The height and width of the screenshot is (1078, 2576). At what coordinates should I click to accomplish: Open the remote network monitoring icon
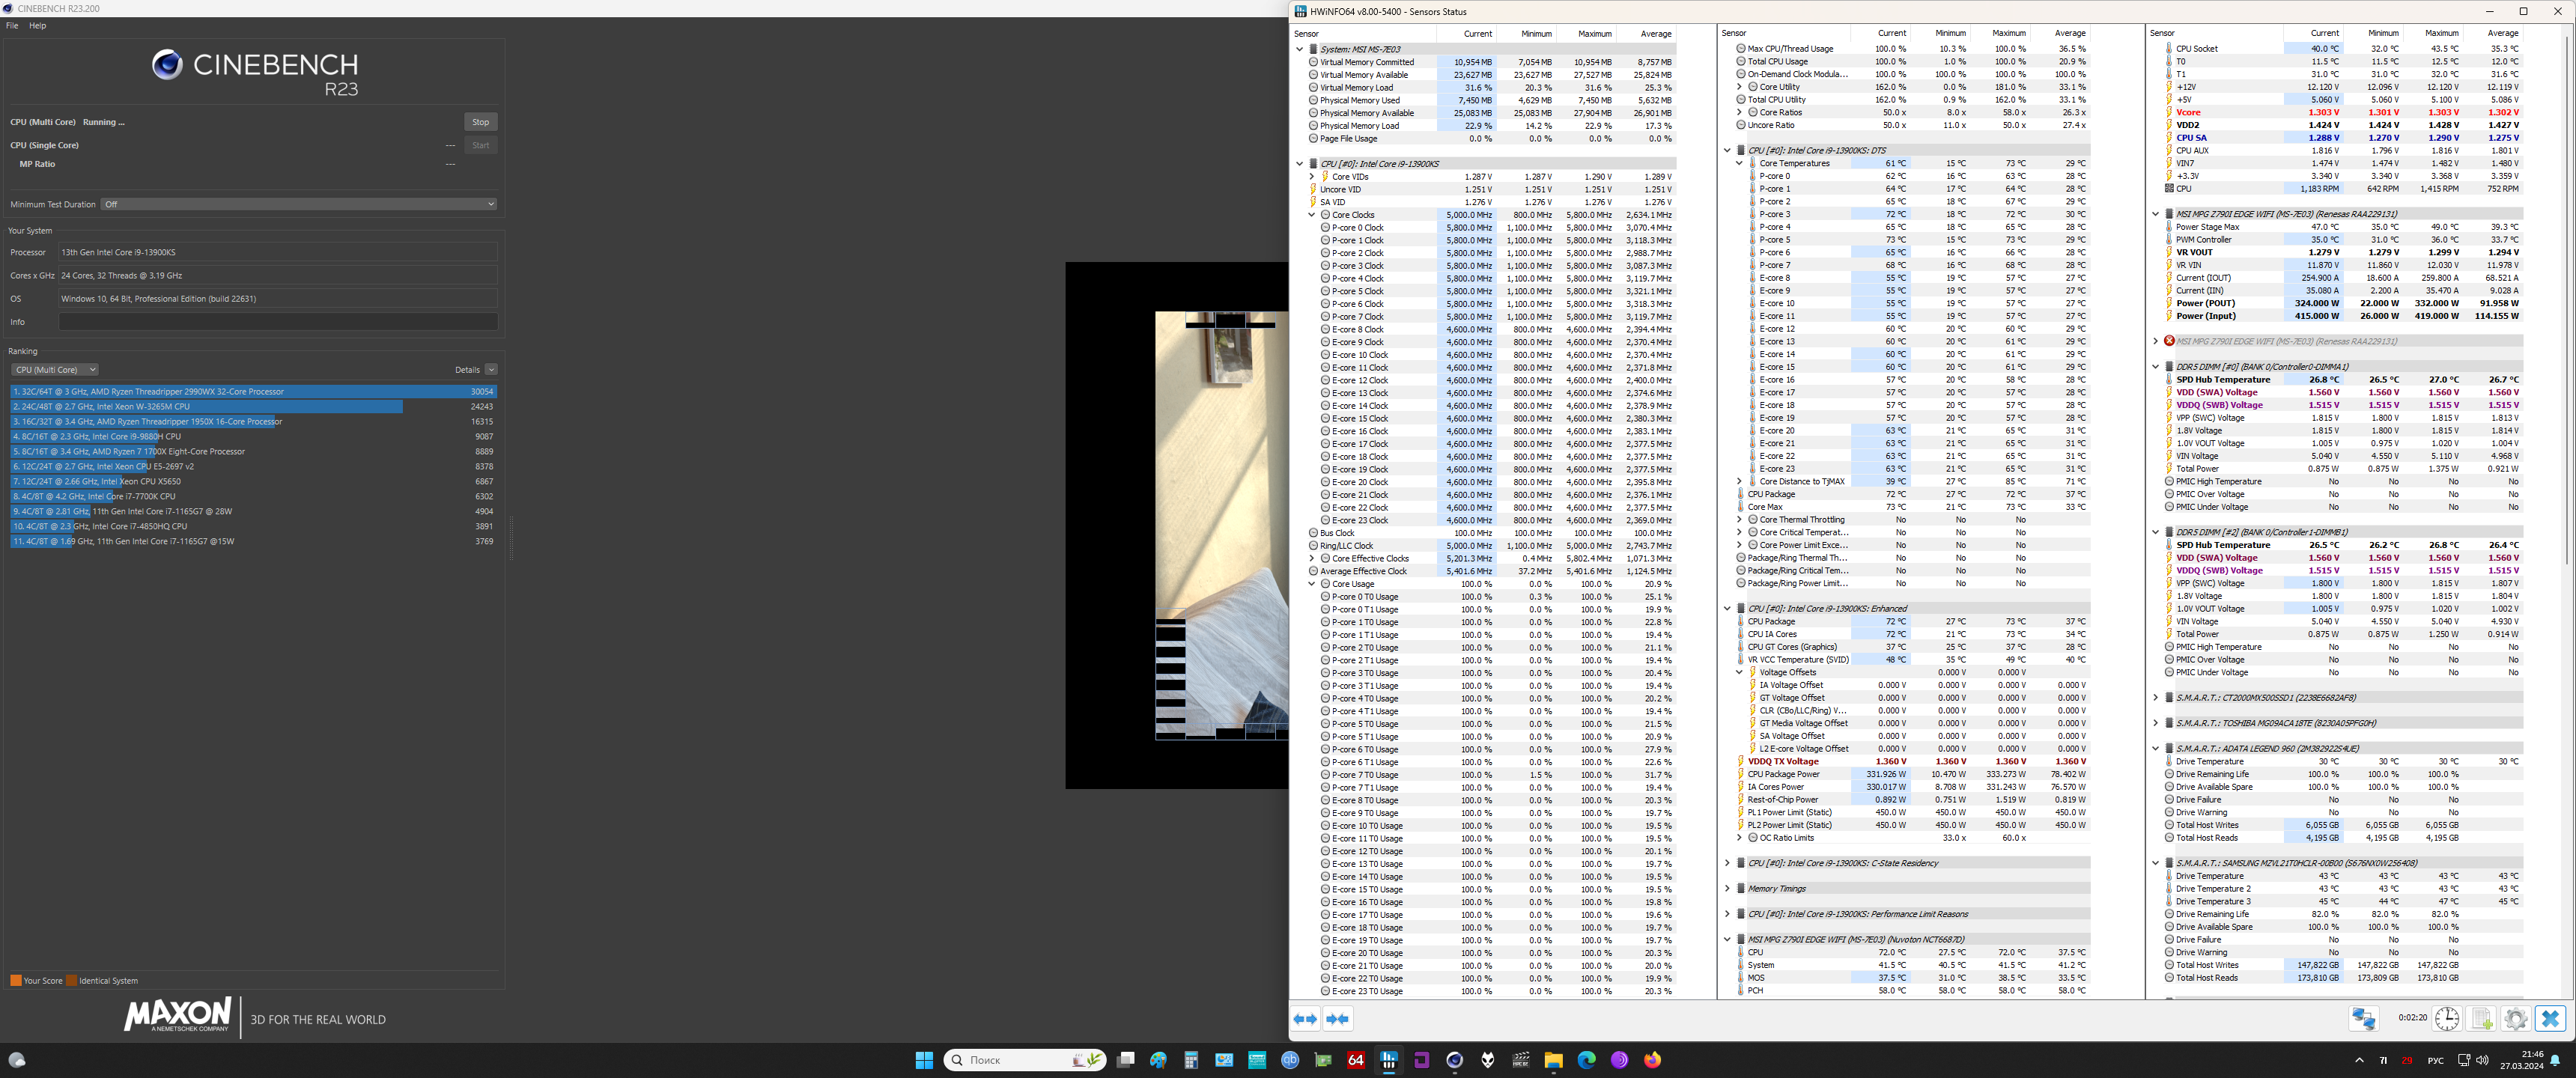pos(2363,1018)
